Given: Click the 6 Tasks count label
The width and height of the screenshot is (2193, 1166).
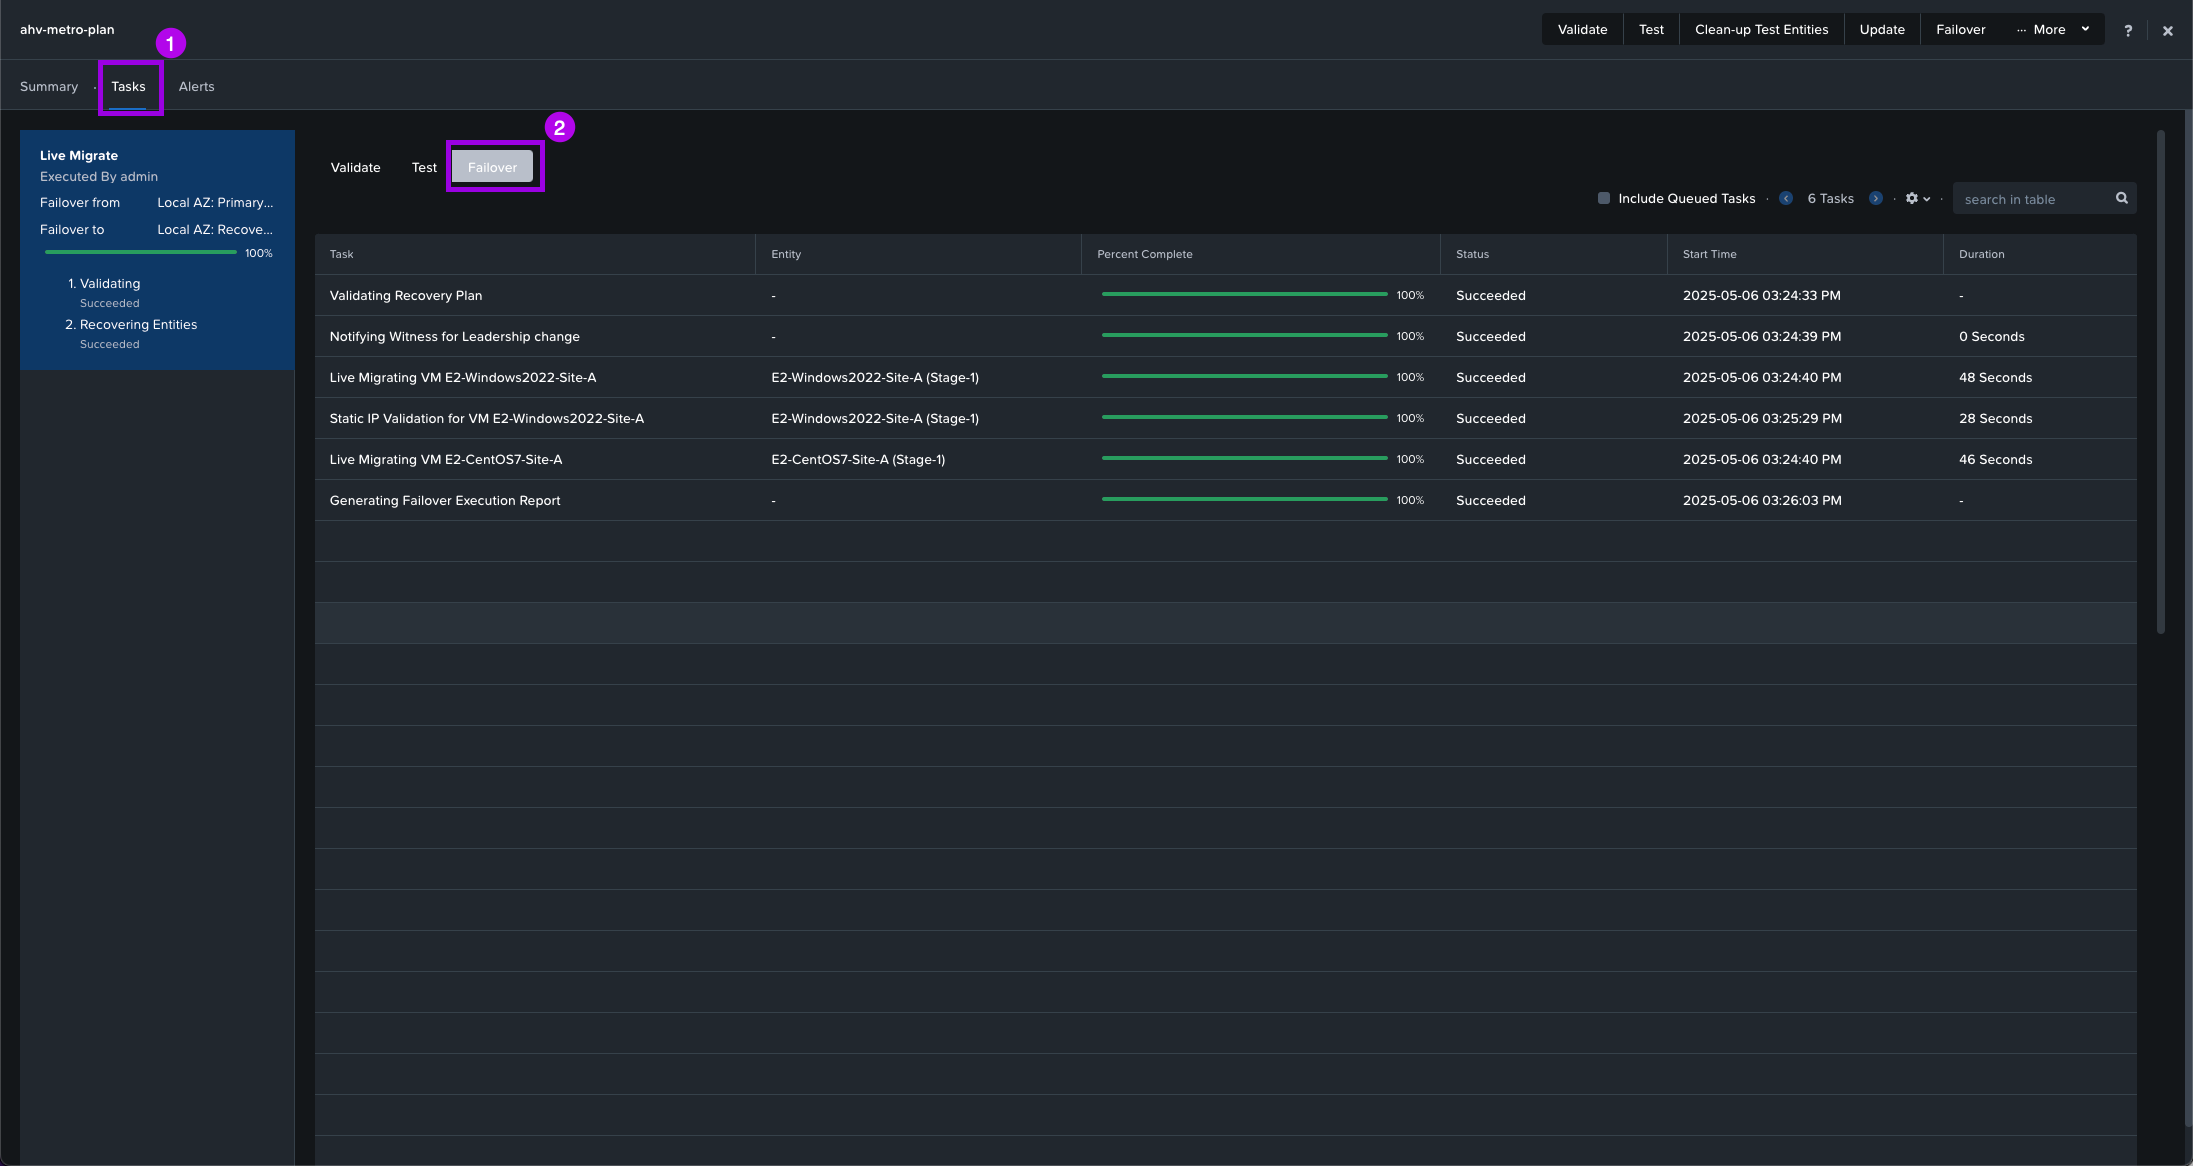Looking at the screenshot, I should [1831, 198].
